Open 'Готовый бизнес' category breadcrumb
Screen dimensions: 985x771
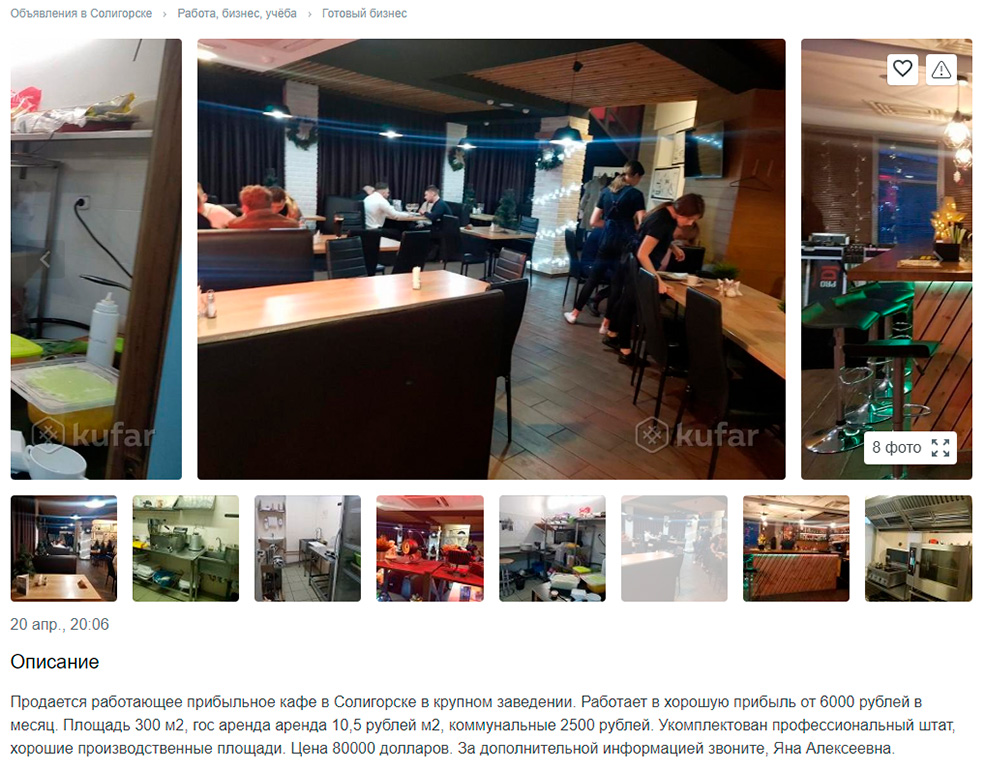click(364, 13)
